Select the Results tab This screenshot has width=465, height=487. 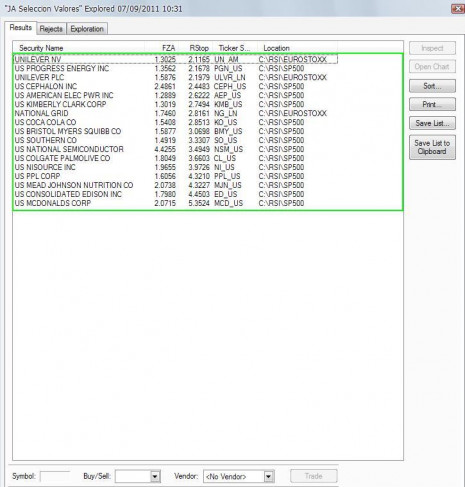(21, 28)
